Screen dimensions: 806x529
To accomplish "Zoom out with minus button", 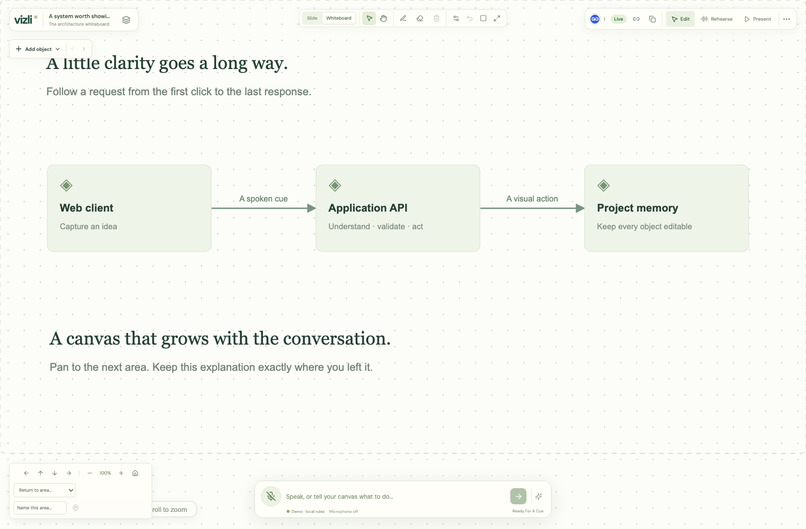I will (90, 473).
